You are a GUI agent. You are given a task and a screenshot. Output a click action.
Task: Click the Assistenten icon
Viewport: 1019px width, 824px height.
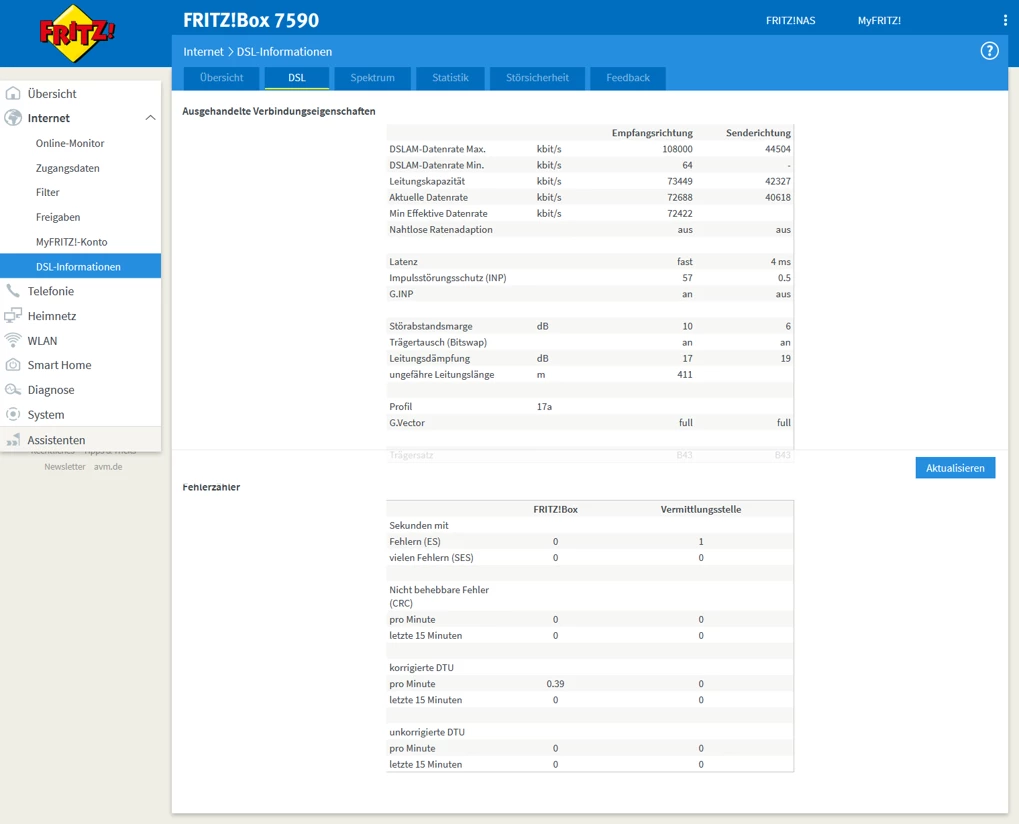13,440
